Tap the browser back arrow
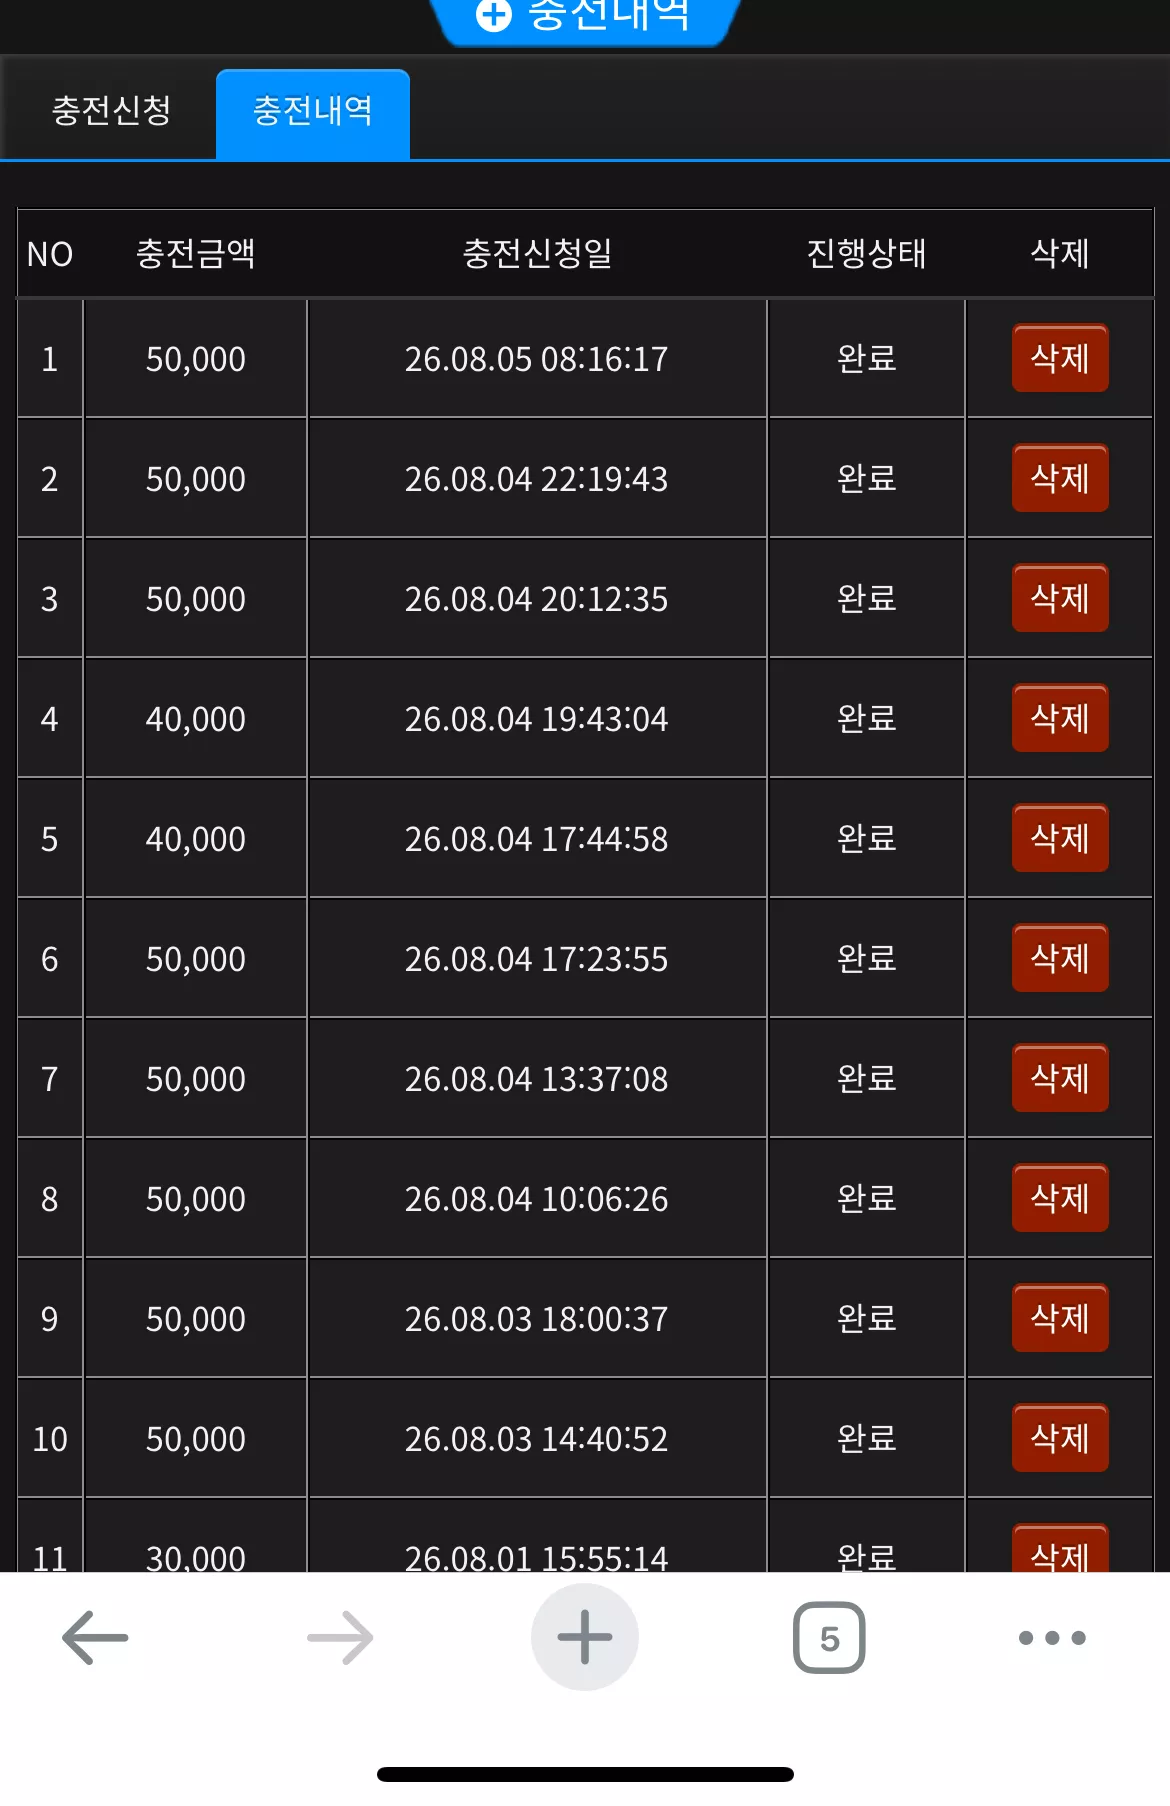This screenshot has height=1806, width=1170. coord(95,1637)
